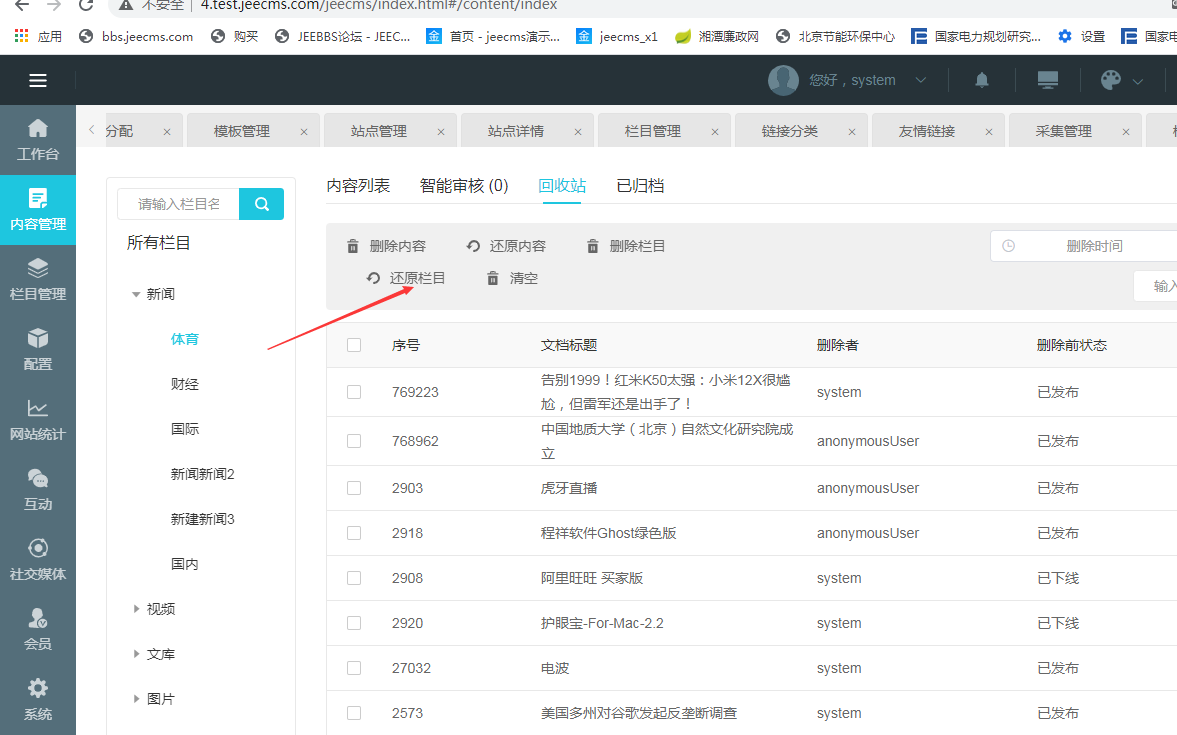Click the hamburger menu icon
Image resolution: width=1177 pixels, height=735 pixels.
(x=38, y=81)
